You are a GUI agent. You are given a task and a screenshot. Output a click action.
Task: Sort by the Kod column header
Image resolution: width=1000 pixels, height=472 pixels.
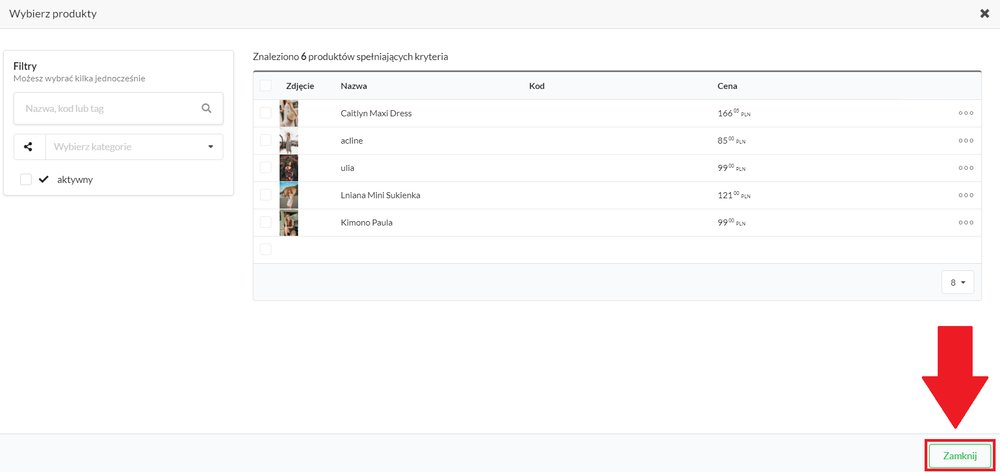pos(536,86)
